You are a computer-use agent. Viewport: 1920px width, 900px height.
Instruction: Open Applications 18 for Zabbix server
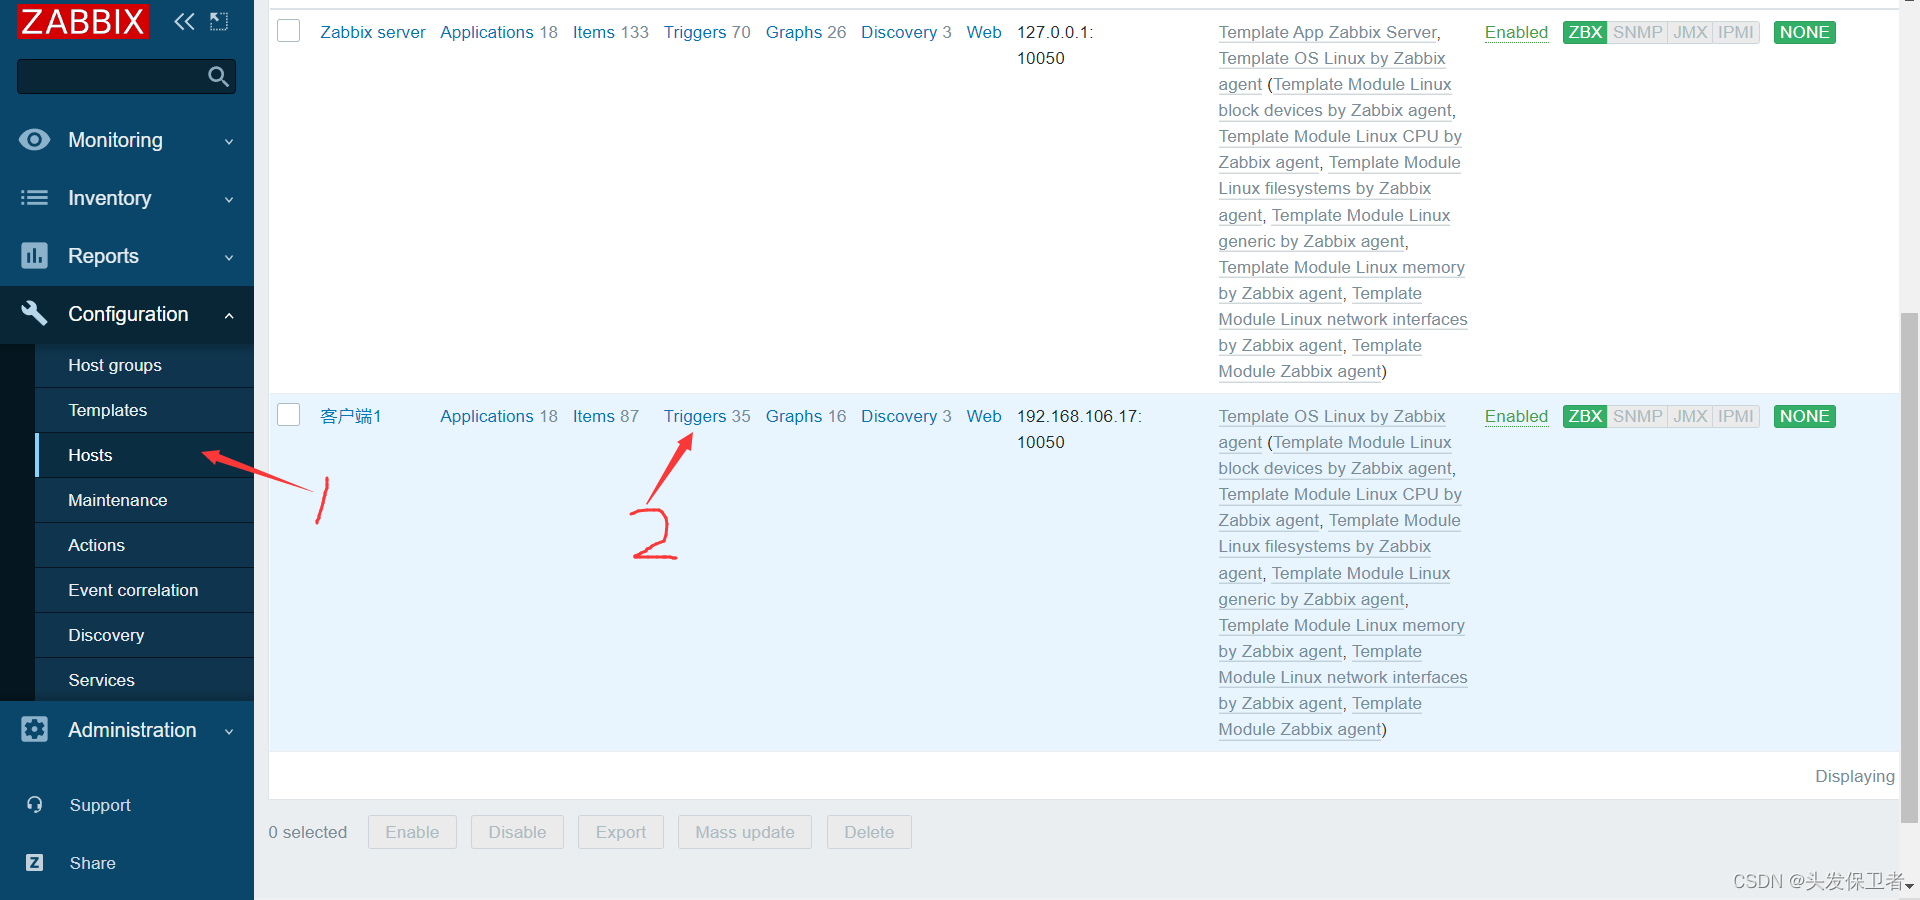[487, 32]
